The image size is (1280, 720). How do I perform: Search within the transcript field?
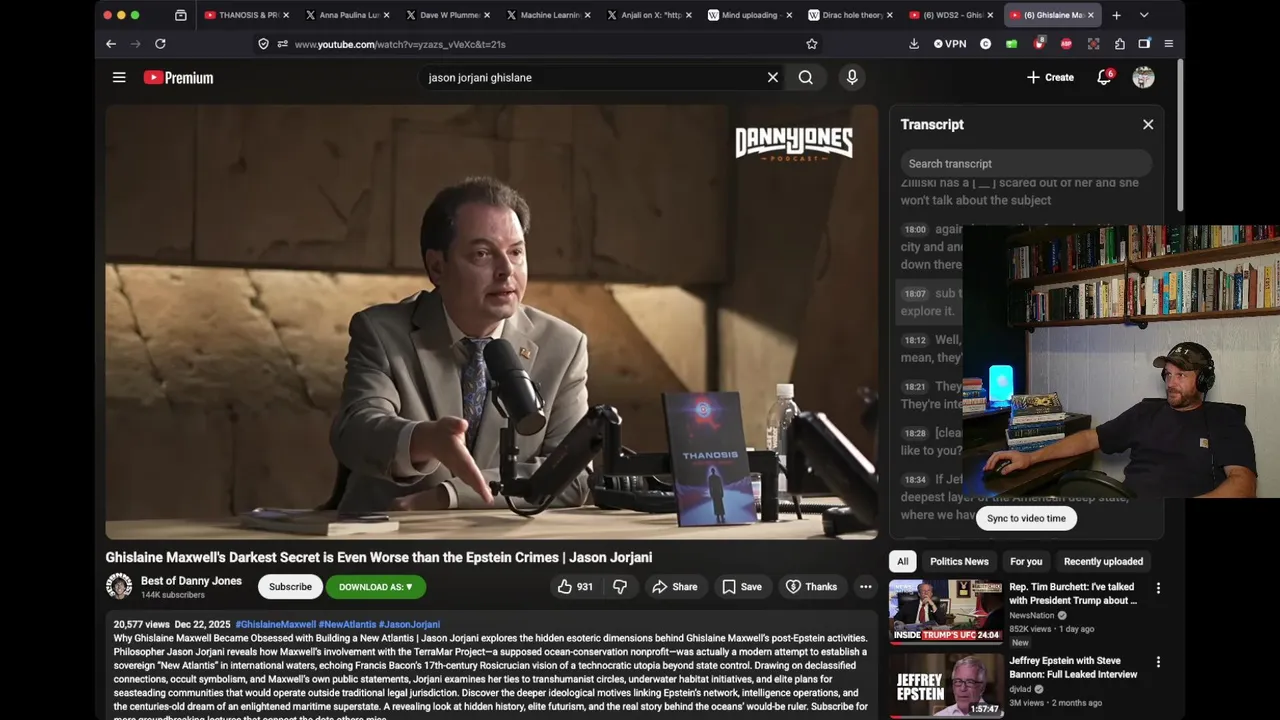tap(1026, 163)
